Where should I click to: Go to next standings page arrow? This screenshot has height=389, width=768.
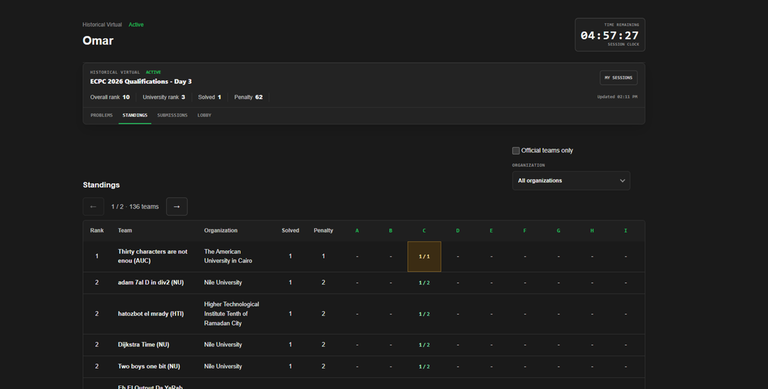pyautogui.click(x=177, y=207)
